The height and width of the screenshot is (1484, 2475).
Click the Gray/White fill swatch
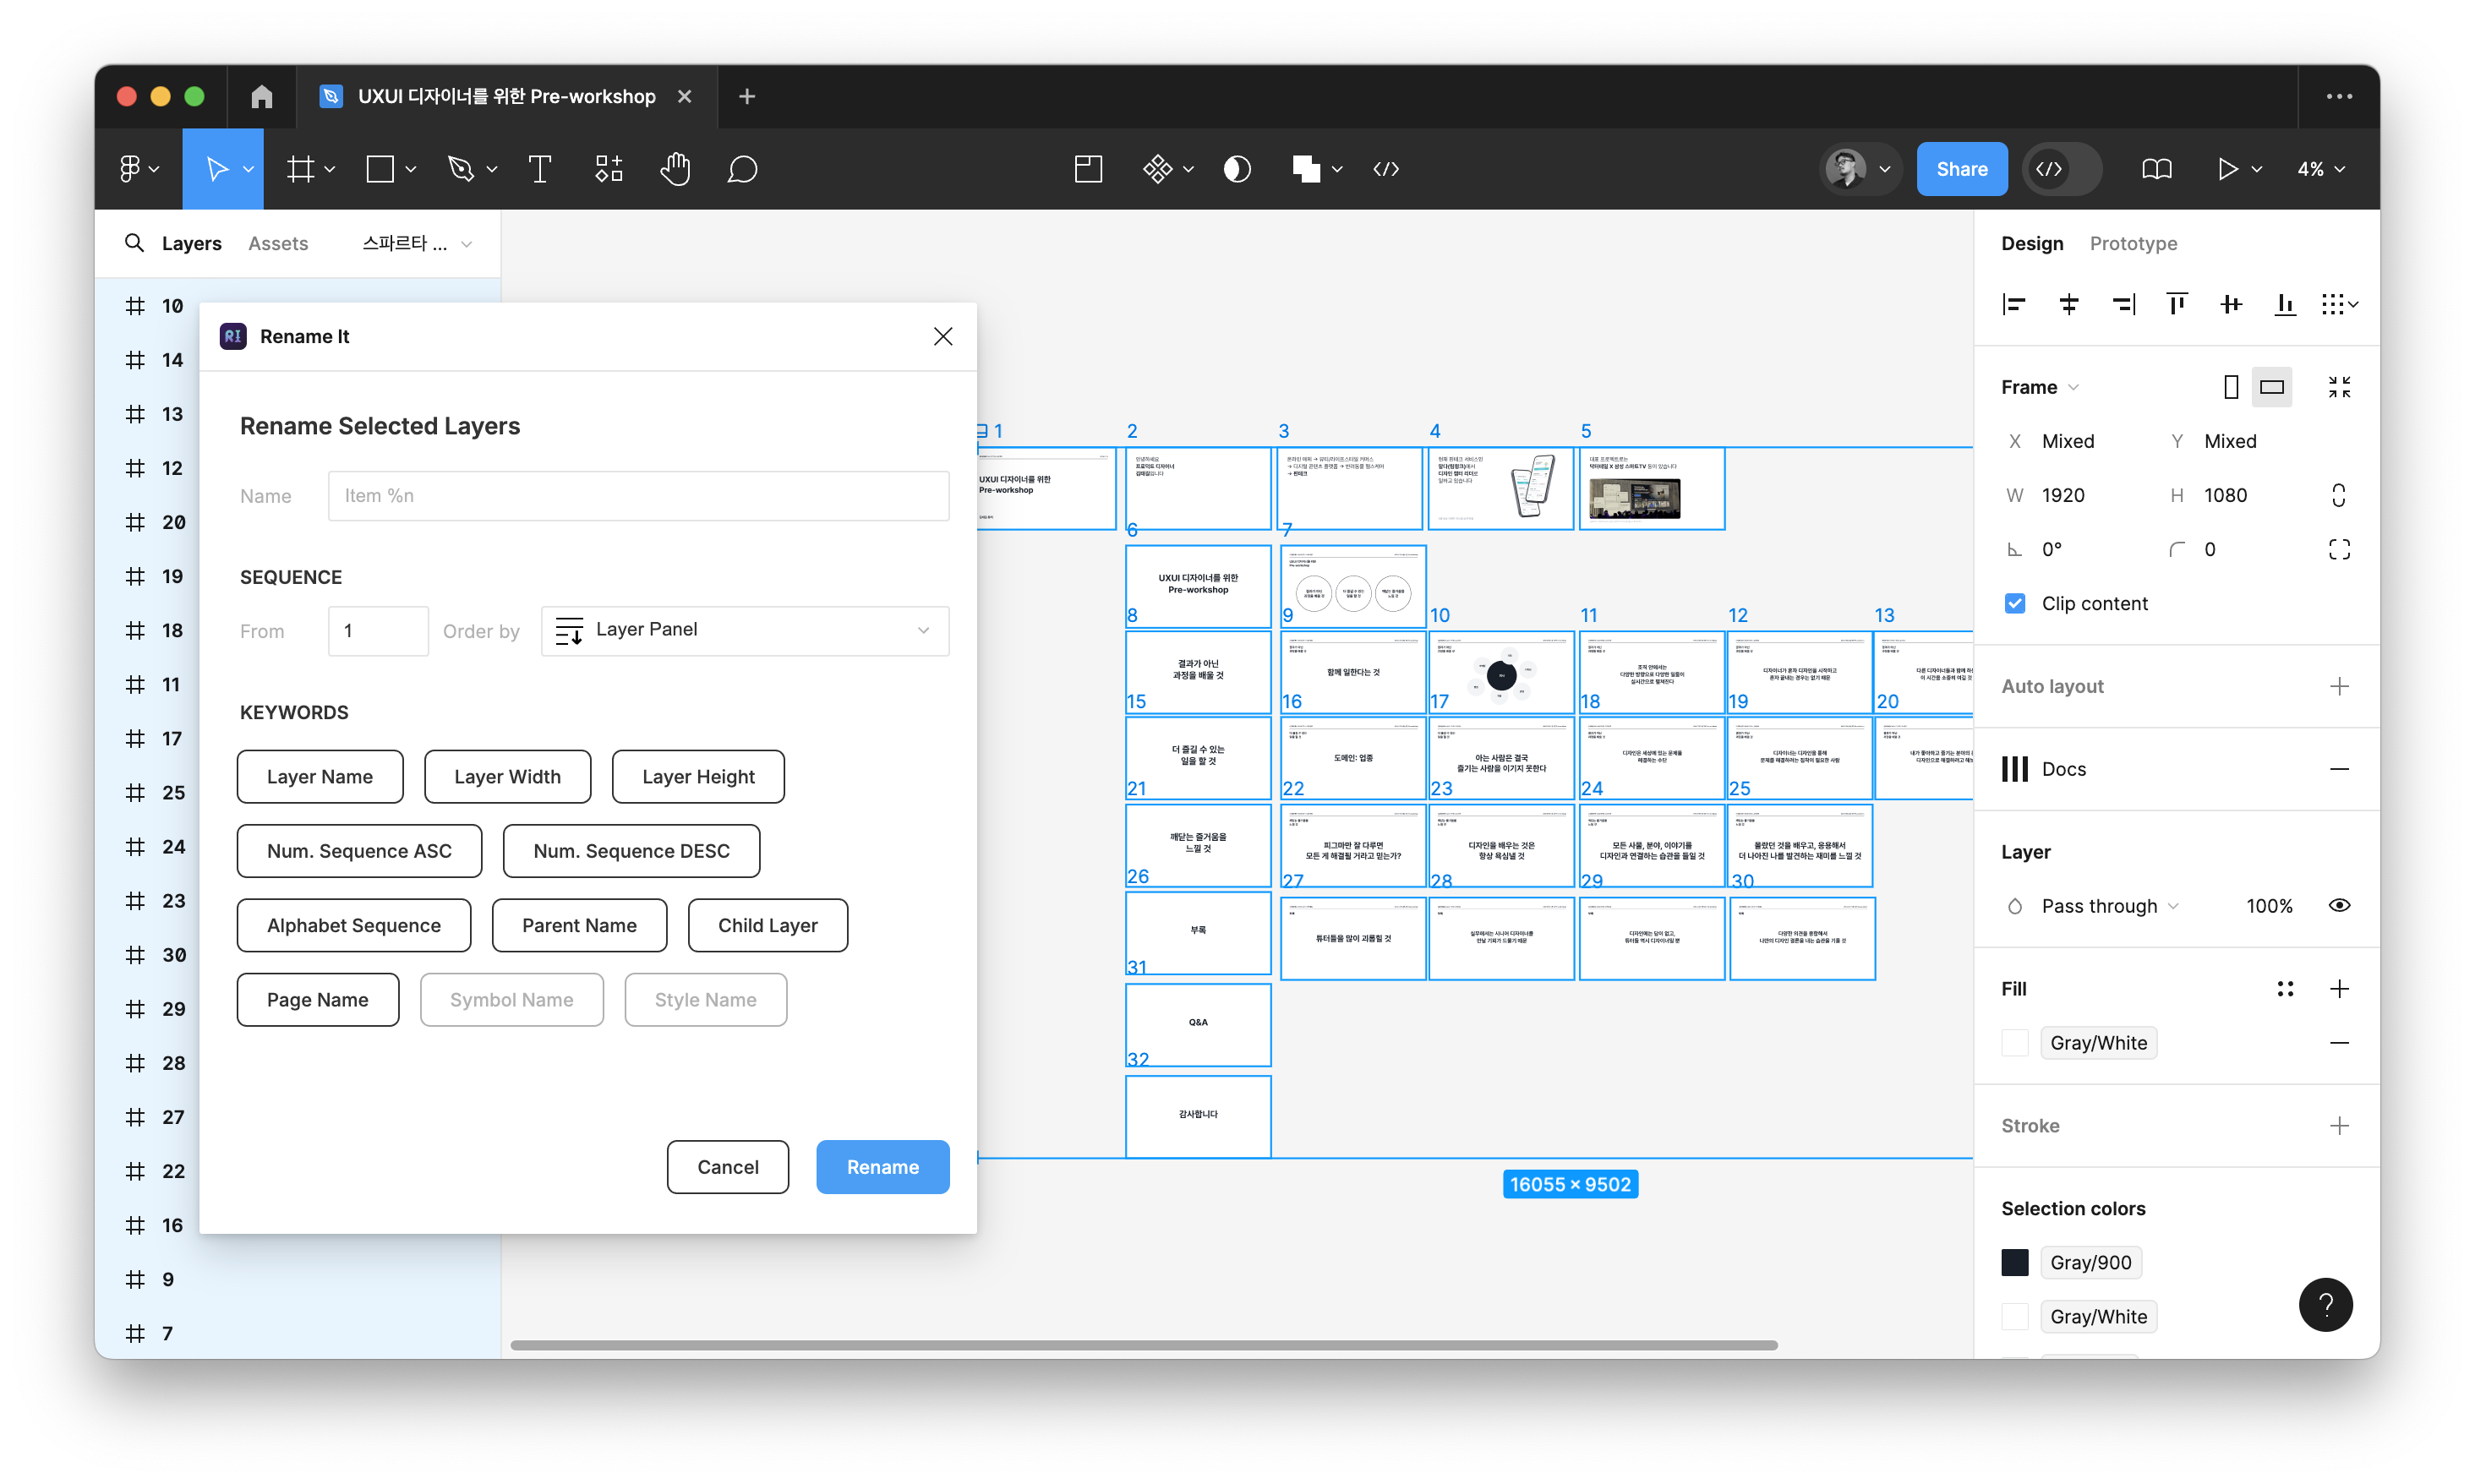pyautogui.click(x=2015, y=1042)
